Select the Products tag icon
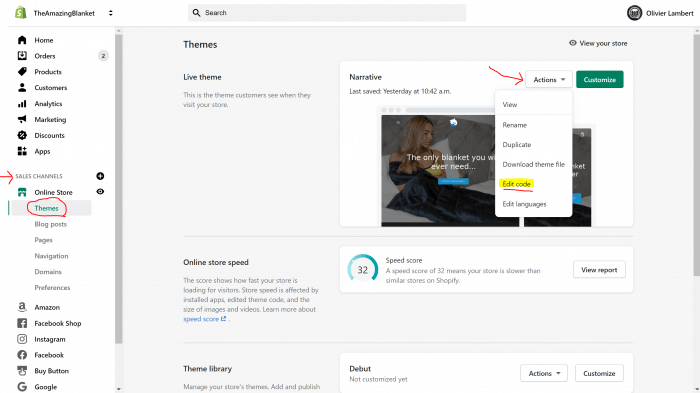Screen dimensions: 700x393 [22, 72]
